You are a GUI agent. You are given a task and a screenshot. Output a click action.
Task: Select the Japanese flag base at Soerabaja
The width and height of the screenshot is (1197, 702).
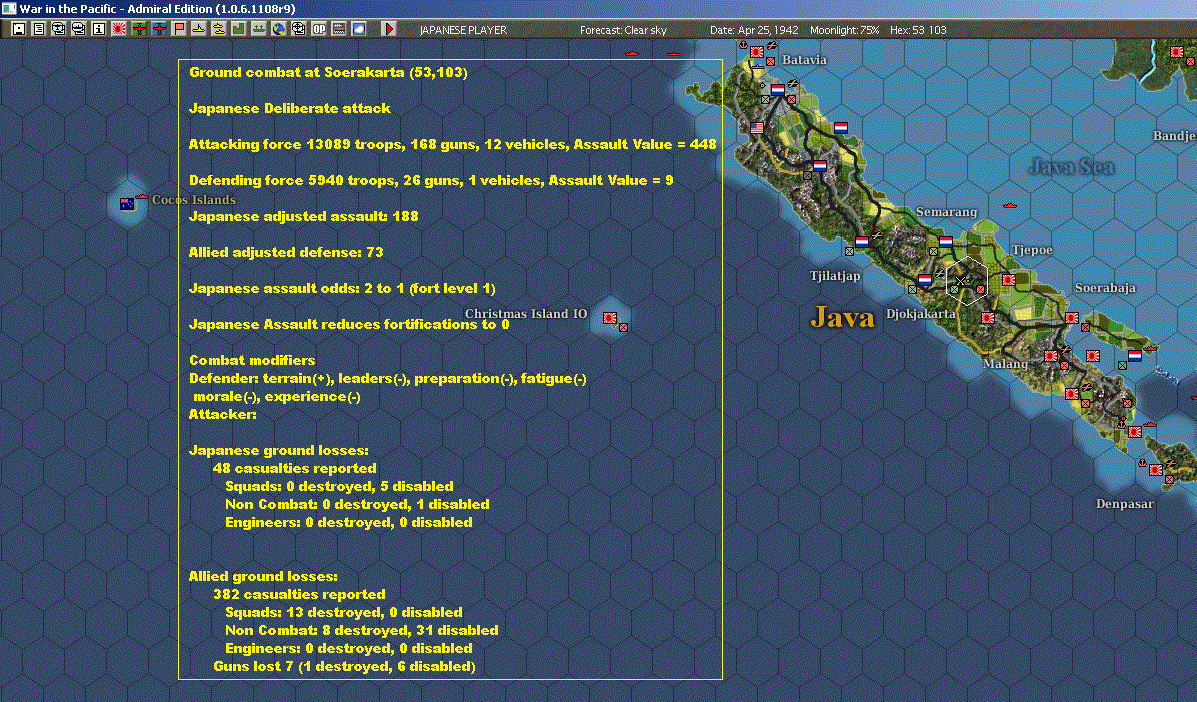coord(1072,317)
